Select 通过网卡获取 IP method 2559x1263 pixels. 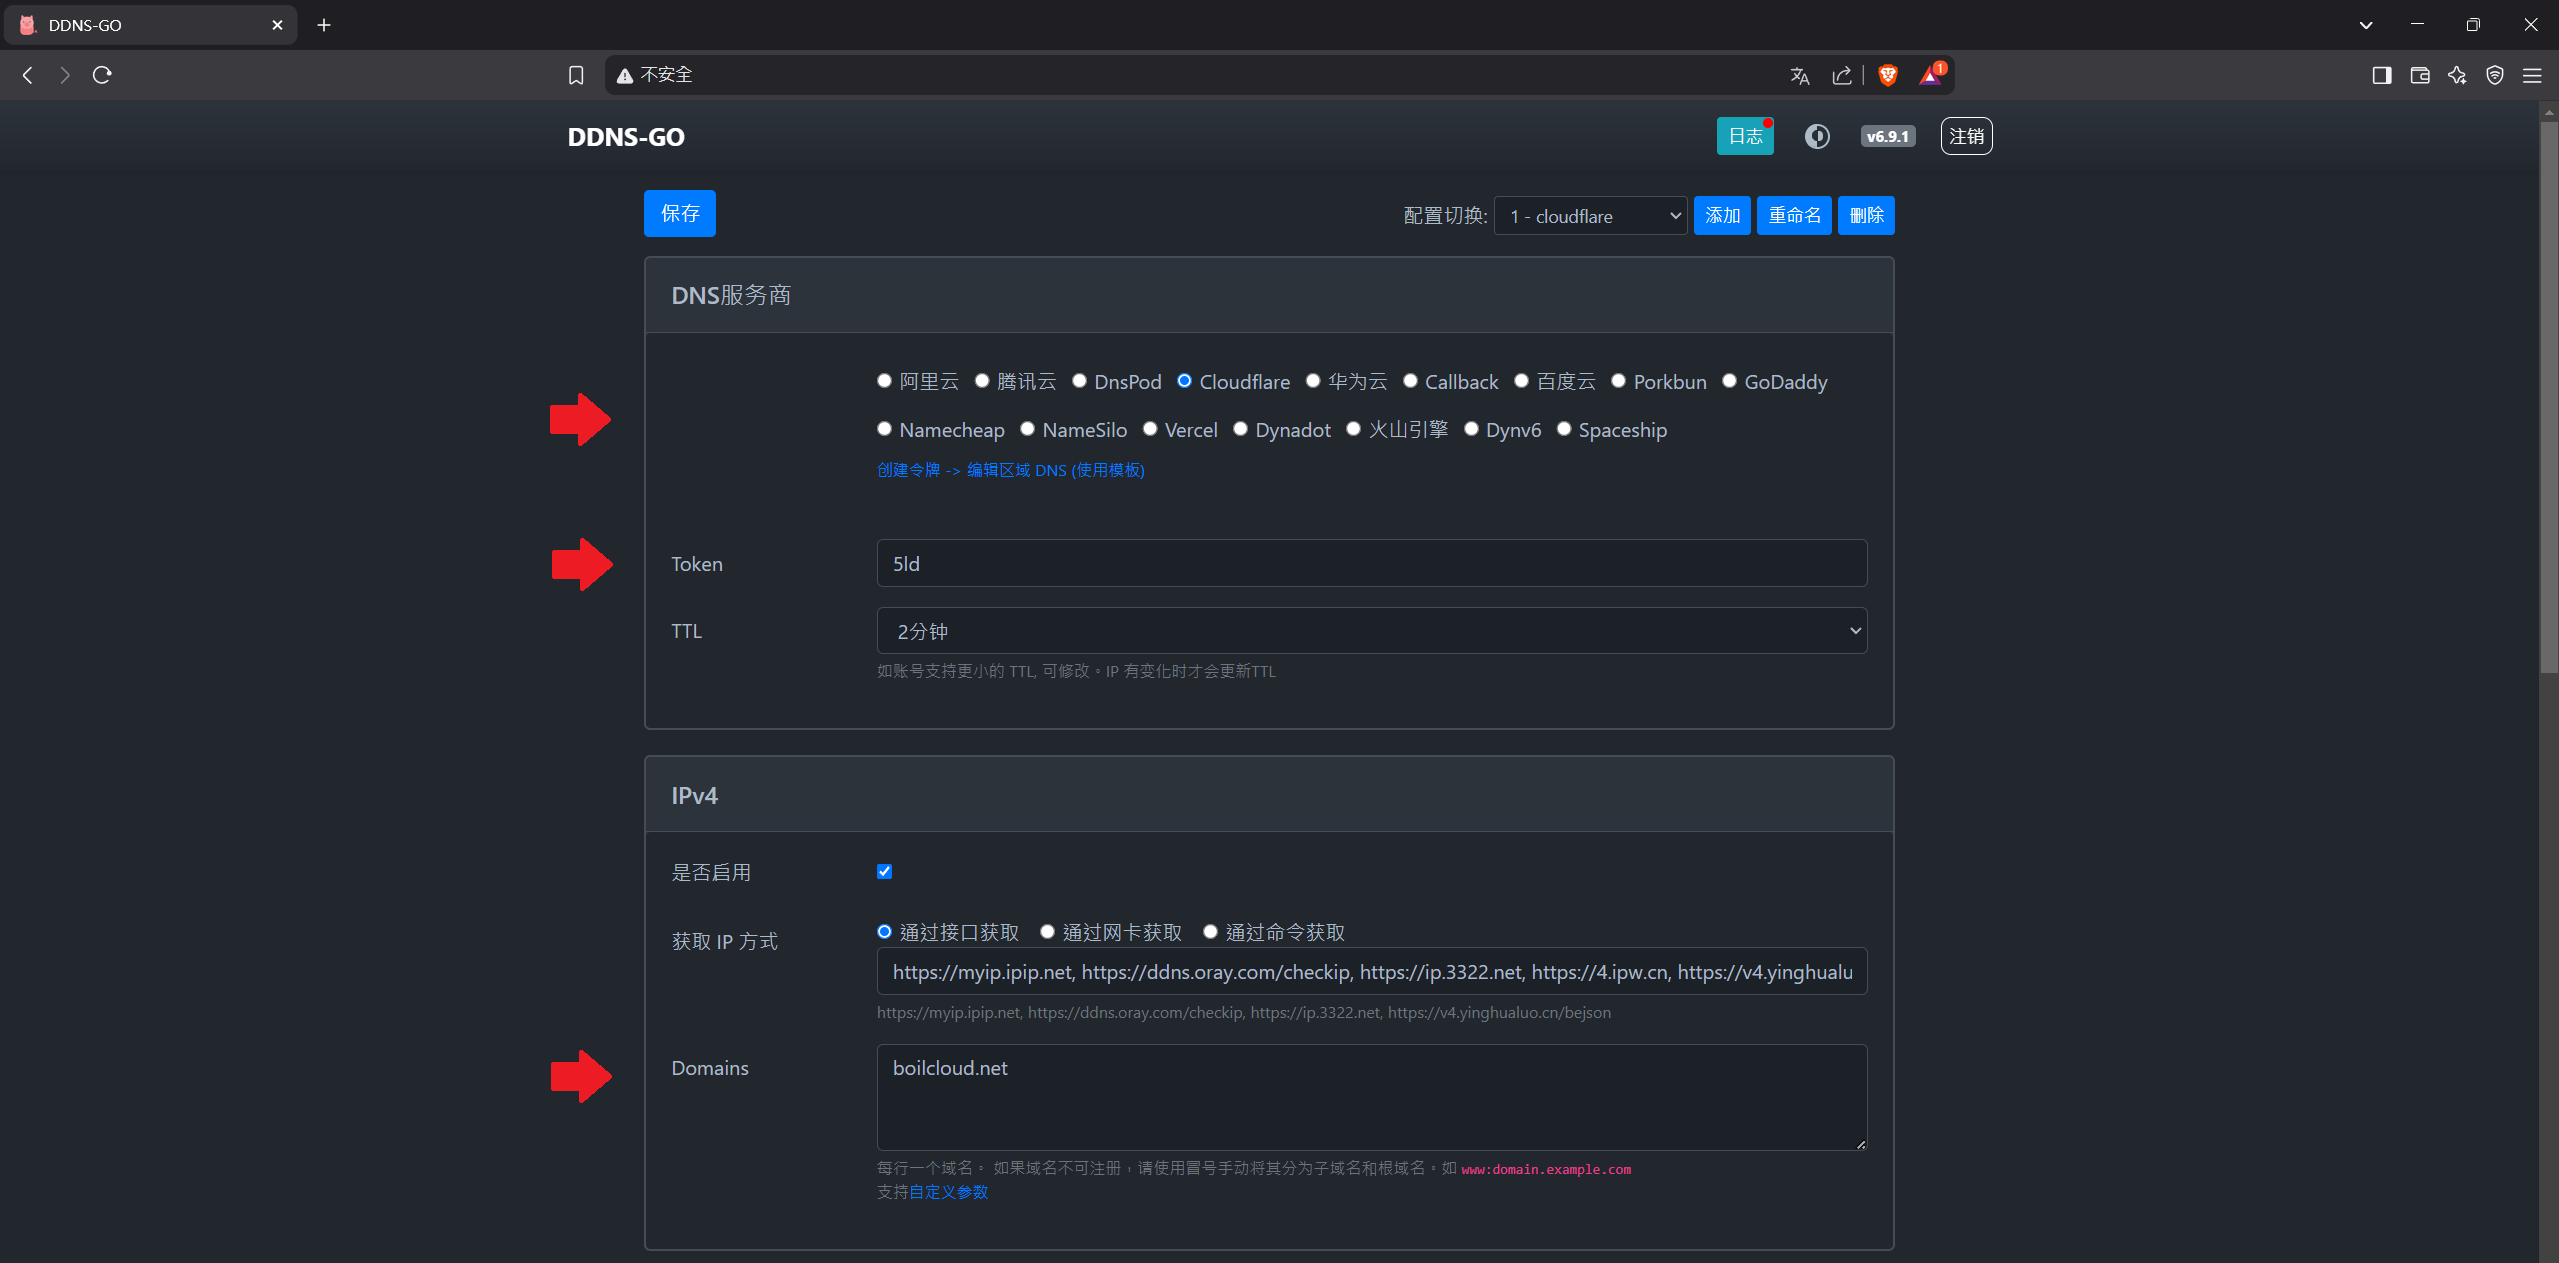click(x=1047, y=932)
